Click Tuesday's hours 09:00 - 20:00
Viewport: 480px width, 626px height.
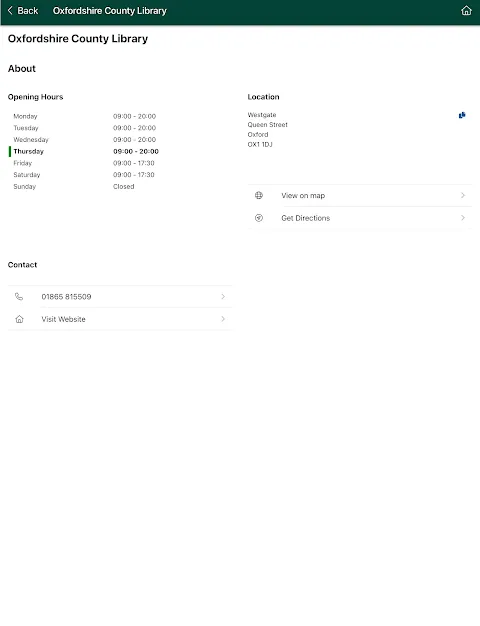point(134,128)
